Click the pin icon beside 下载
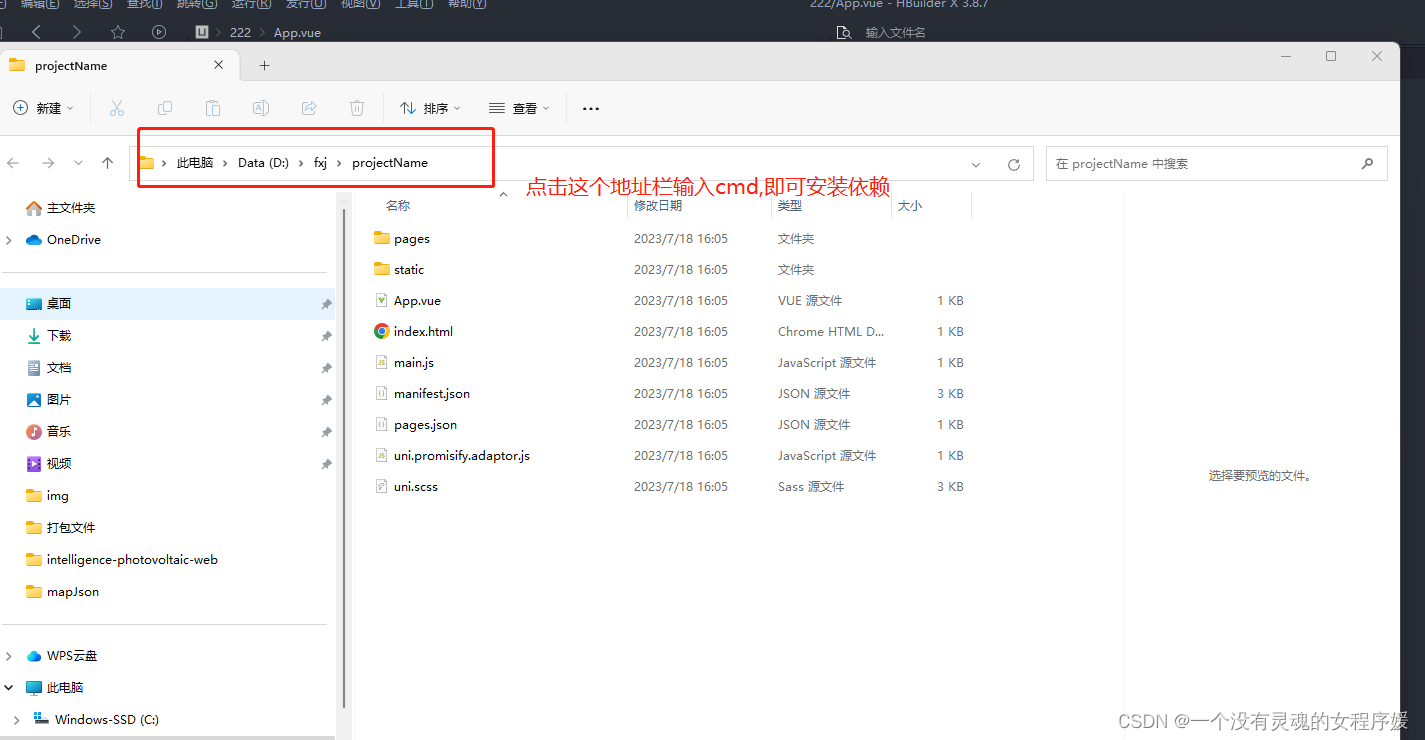1425x740 pixels. [326, 336]
